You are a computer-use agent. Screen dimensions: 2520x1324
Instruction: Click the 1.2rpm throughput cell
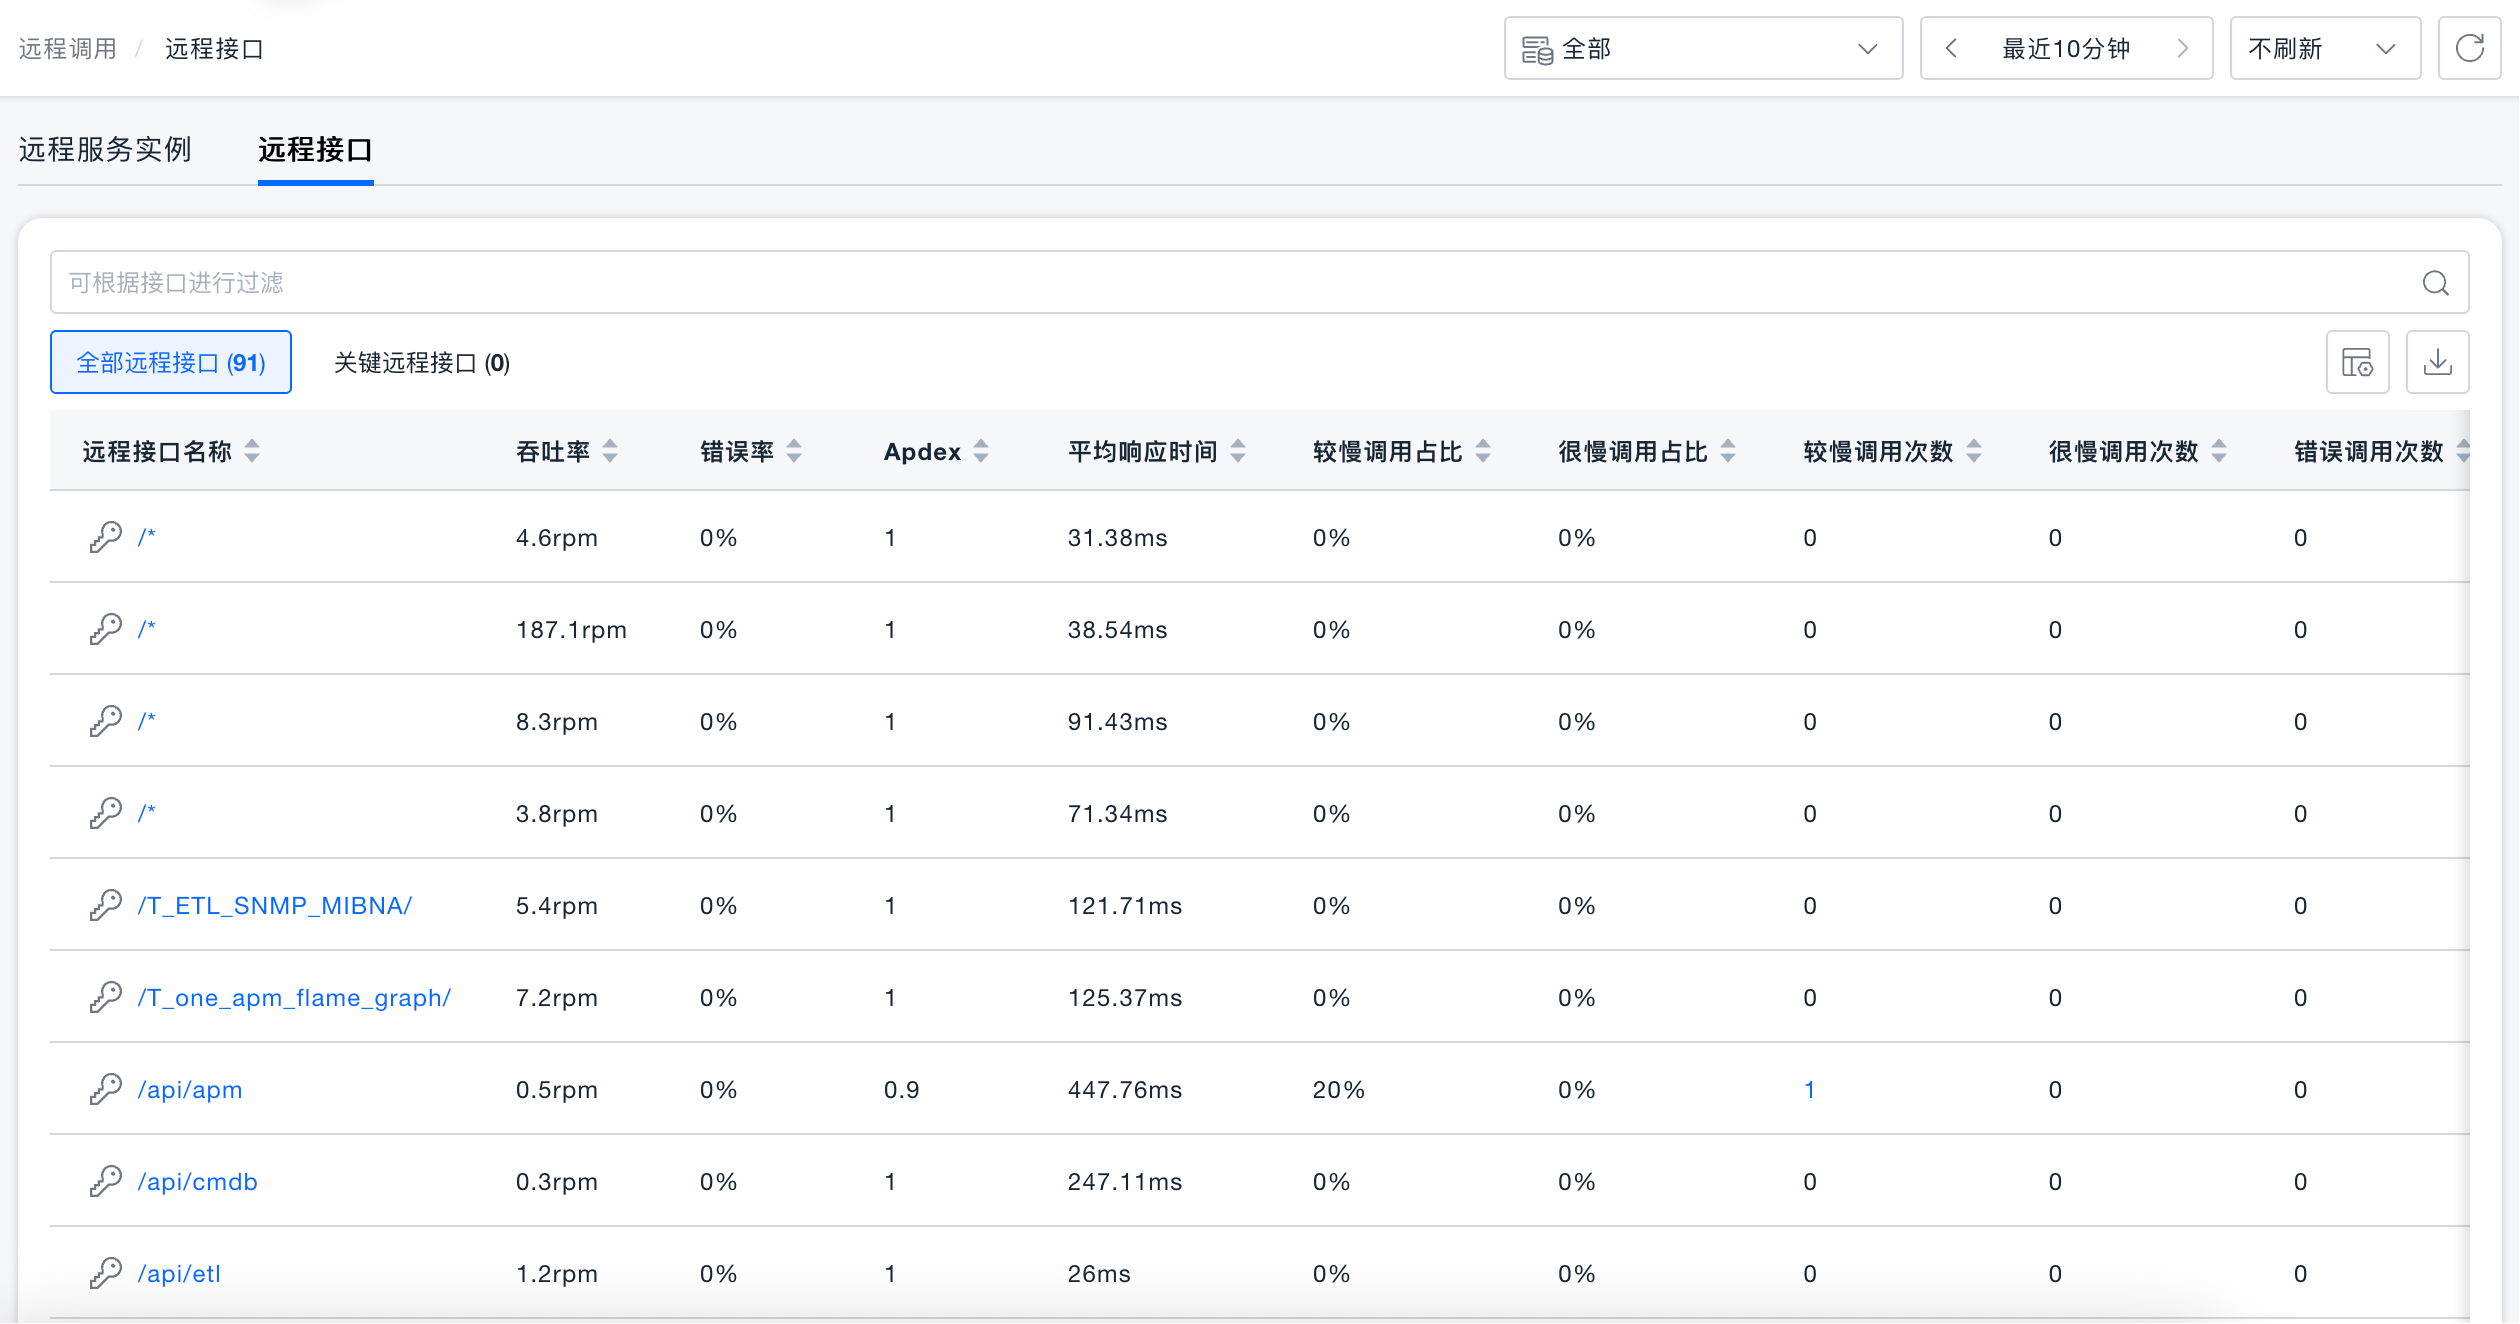point(556,1273)
